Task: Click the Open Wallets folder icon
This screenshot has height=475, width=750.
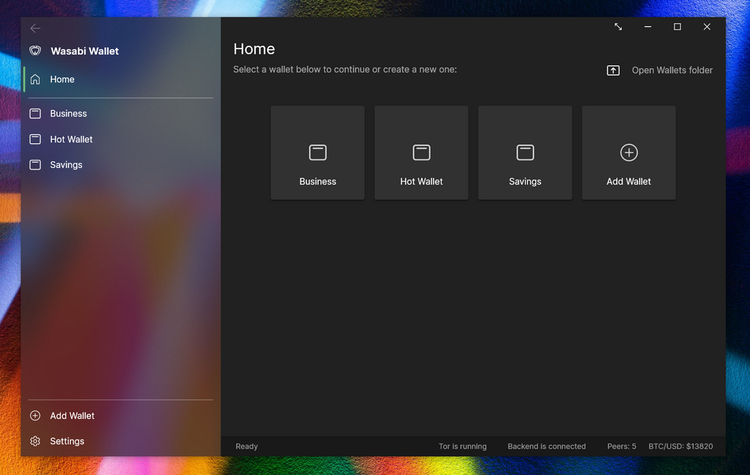Action: tap(613, 71)
